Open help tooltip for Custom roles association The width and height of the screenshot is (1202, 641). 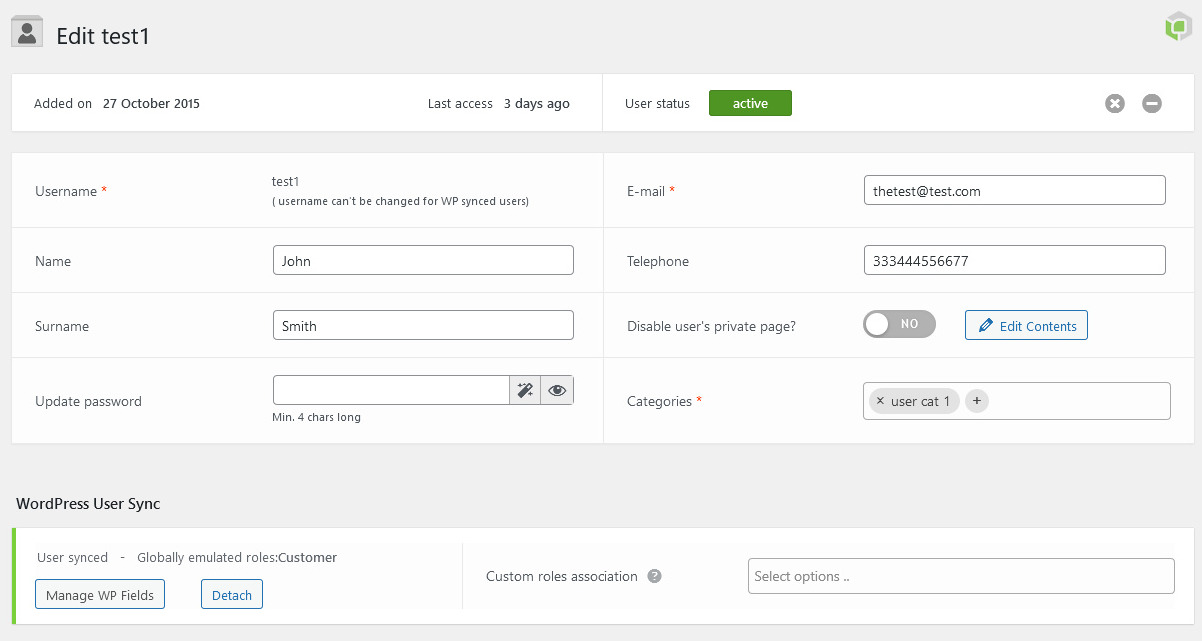(x=655, y=576)
